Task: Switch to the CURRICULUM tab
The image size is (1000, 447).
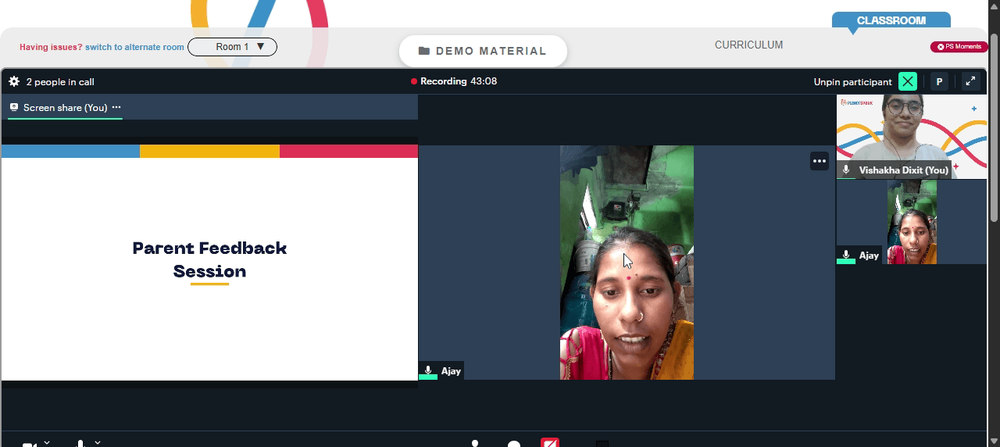Action: pyautogui.click(x=749, y=45)
